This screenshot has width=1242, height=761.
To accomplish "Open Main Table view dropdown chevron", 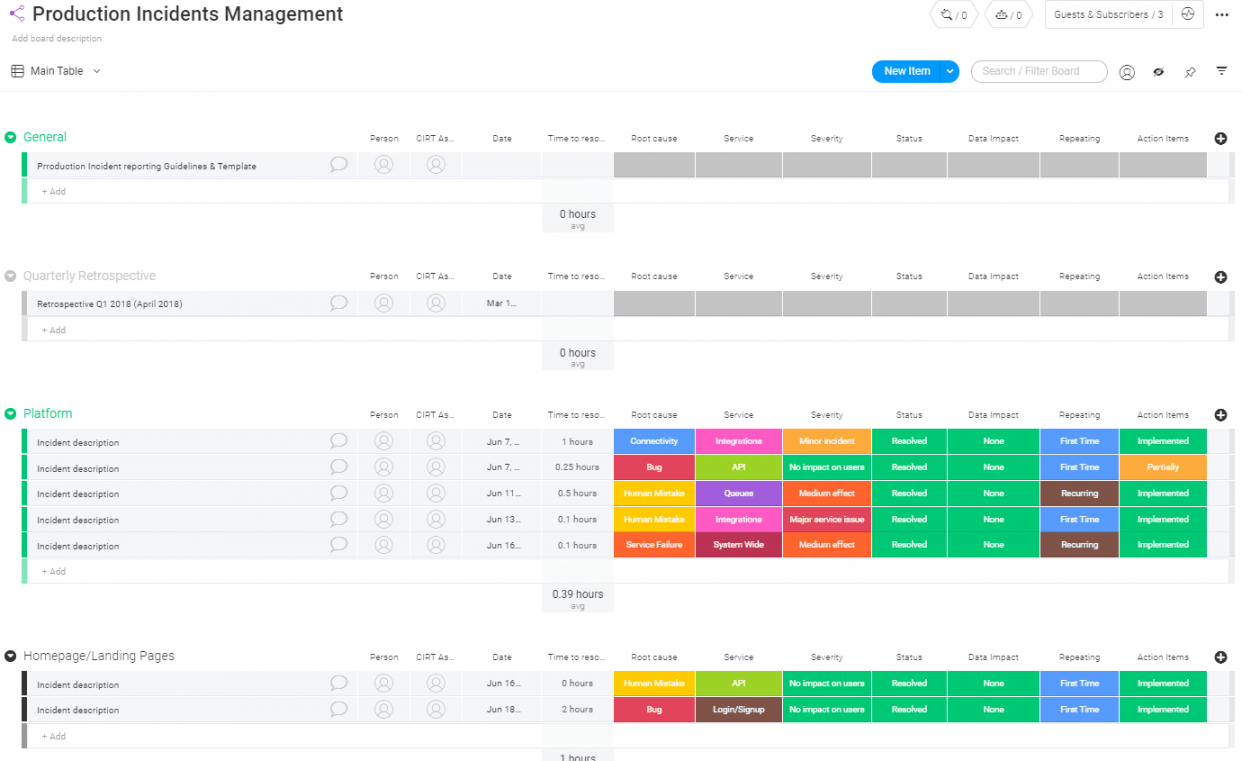I will [x=97, y=71].
